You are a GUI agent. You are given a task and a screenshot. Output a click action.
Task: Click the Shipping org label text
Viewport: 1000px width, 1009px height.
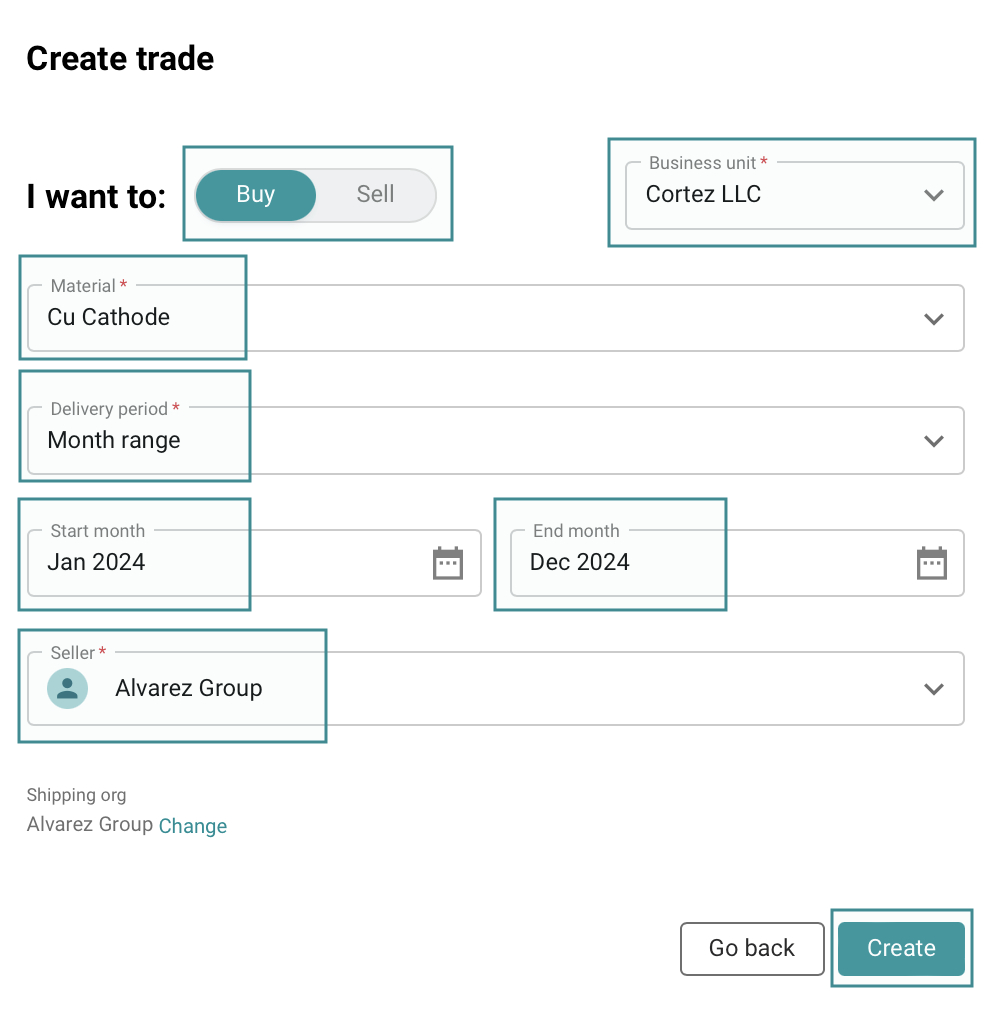pos(77,796)
